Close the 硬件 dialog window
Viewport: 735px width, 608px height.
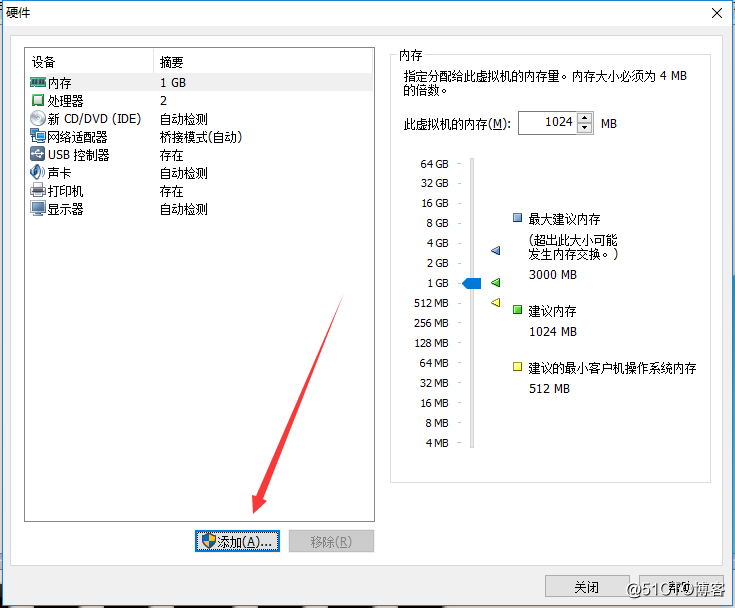tap(717, 13)
